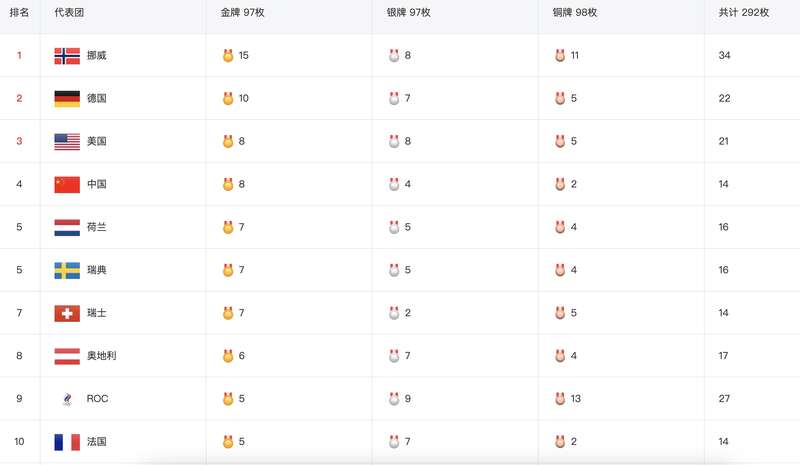Click the Germany flag icon

[67, 99]
